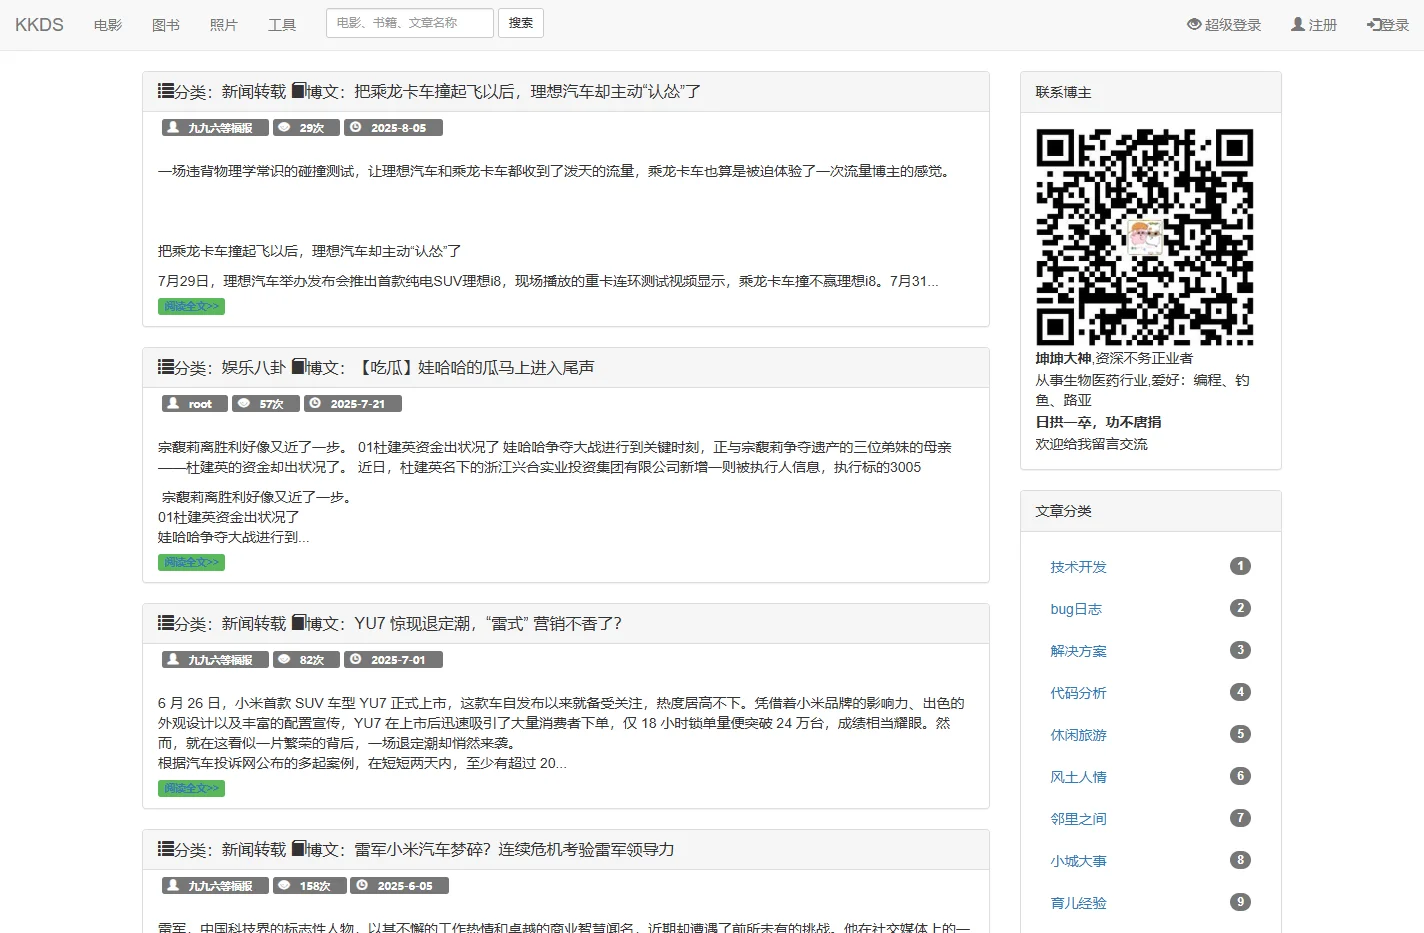Viewport: 1424px width, 933px height.
Task: Open the 风土人情 category
Action: tap(1078, 777)
